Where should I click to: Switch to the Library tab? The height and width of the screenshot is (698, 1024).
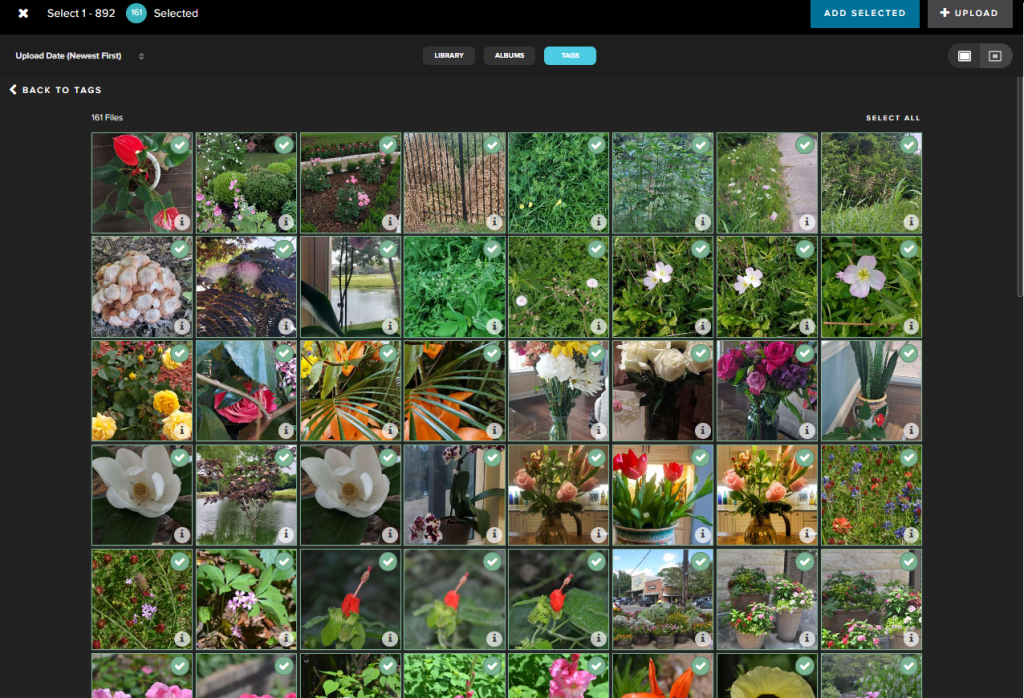pyautogui.click(x=449, y=56)
